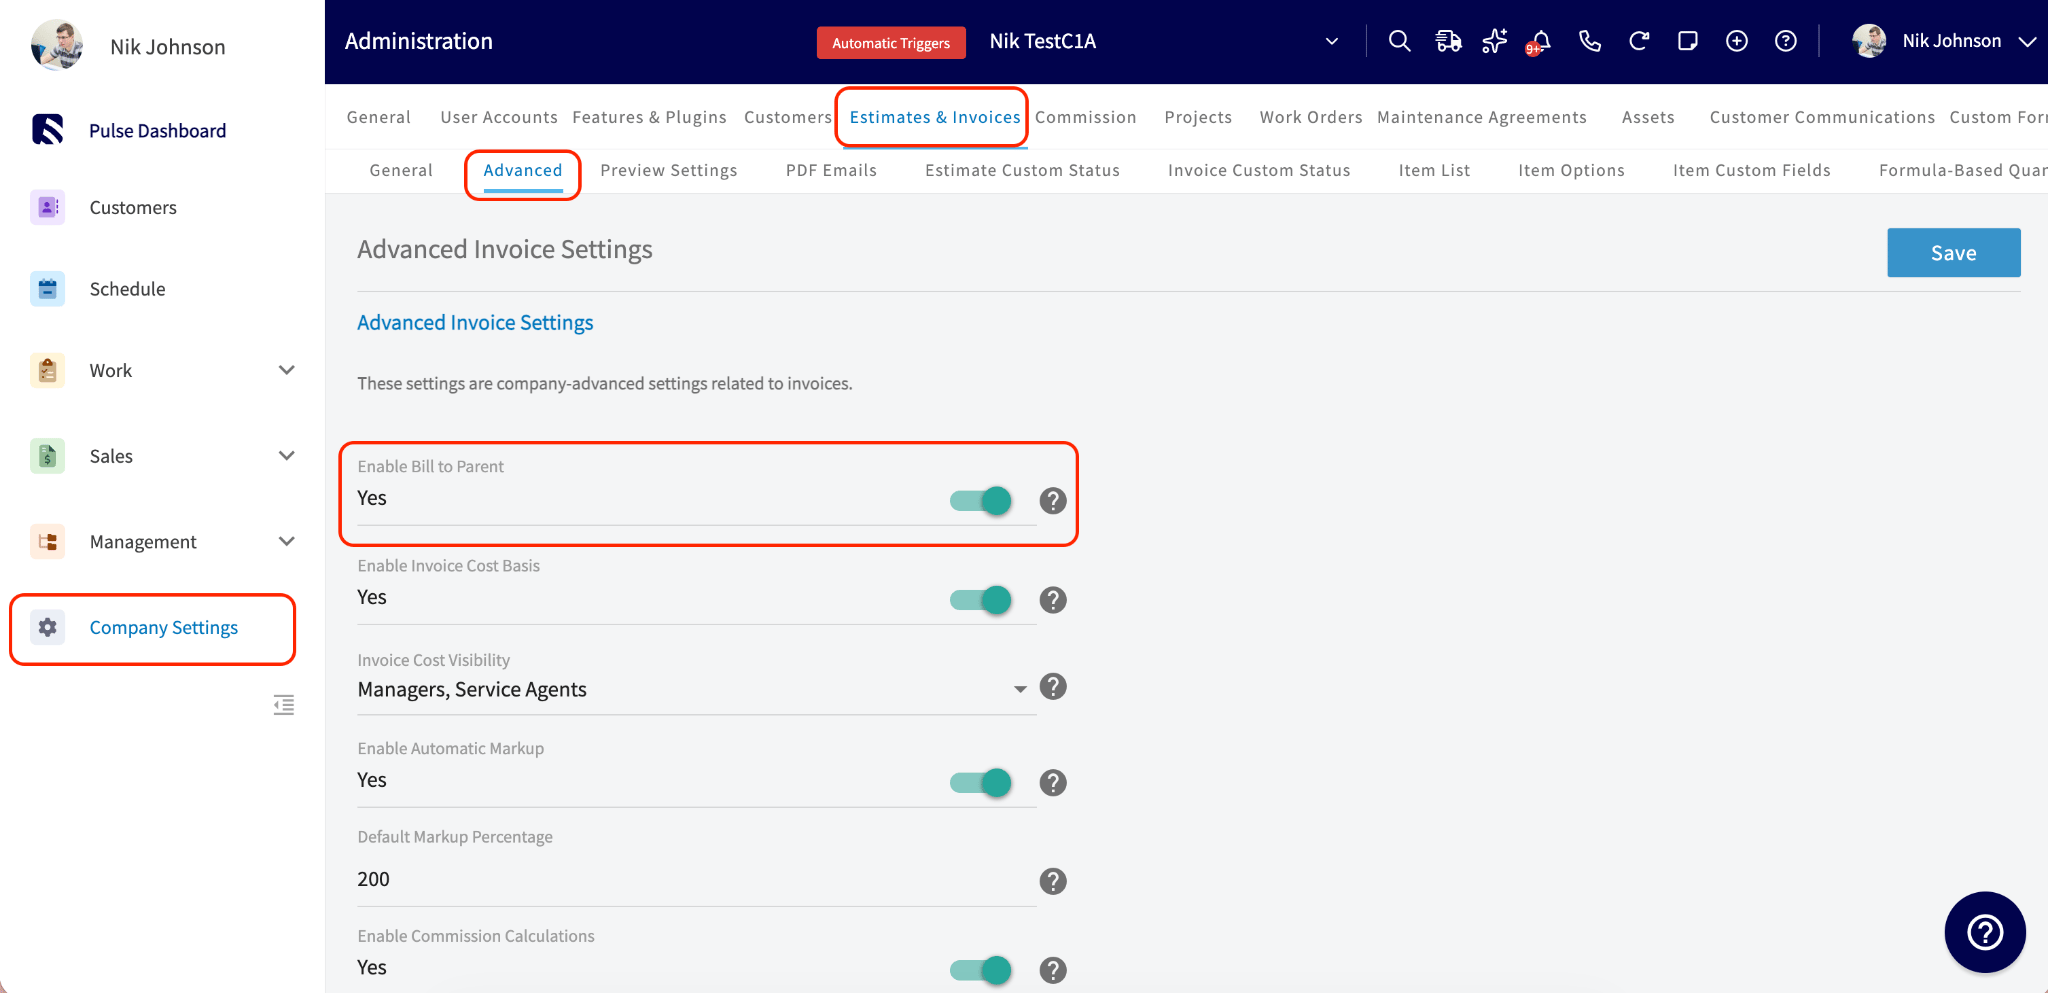This screenshot has height=993, width=2048.
Task: Open the Features & Plugins tab
Action: [649, 117]
